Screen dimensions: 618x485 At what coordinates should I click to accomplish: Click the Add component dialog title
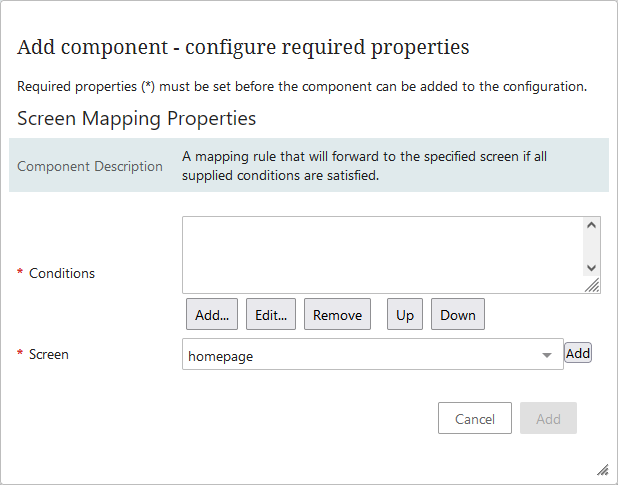point(244,47)
